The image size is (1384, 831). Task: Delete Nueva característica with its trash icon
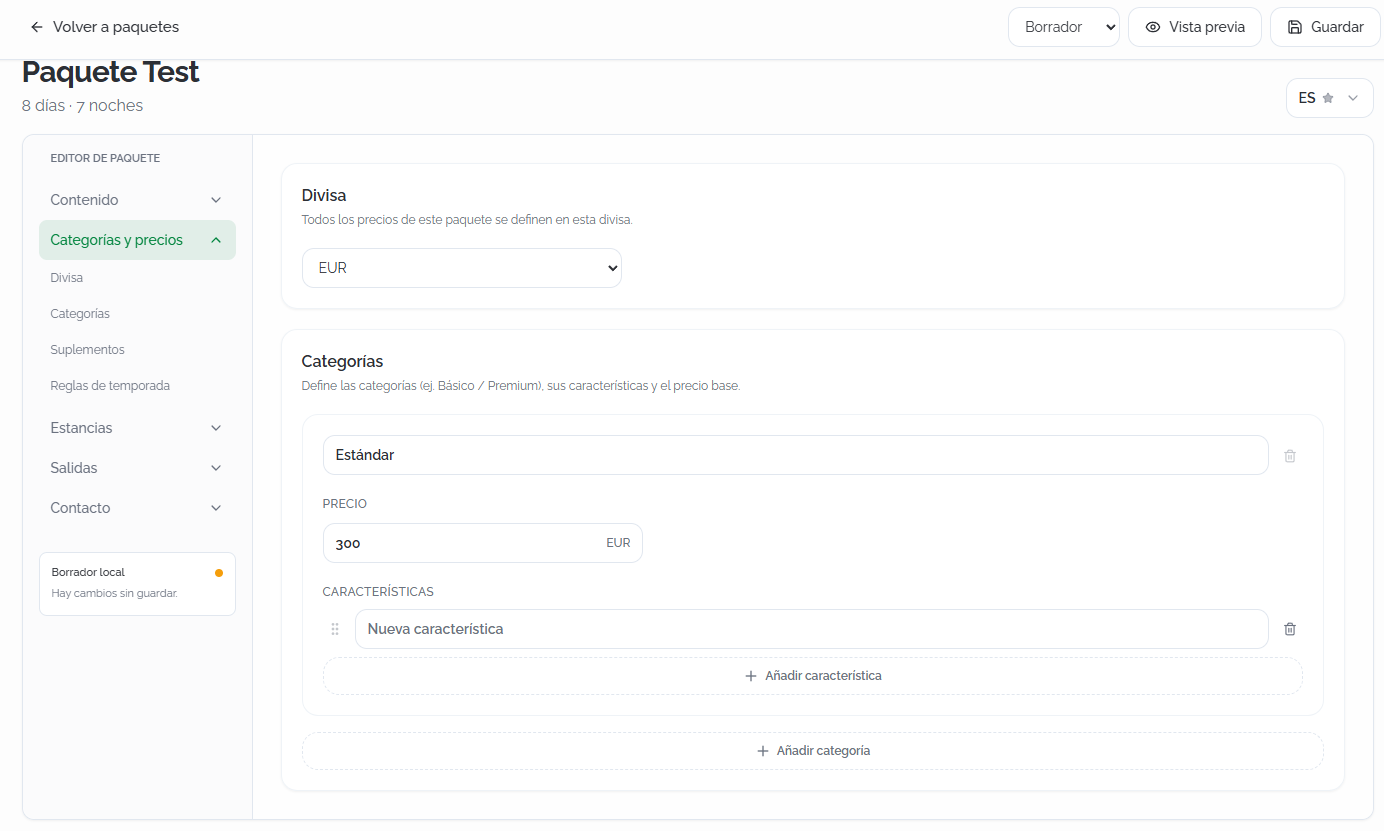(1290, 629)
